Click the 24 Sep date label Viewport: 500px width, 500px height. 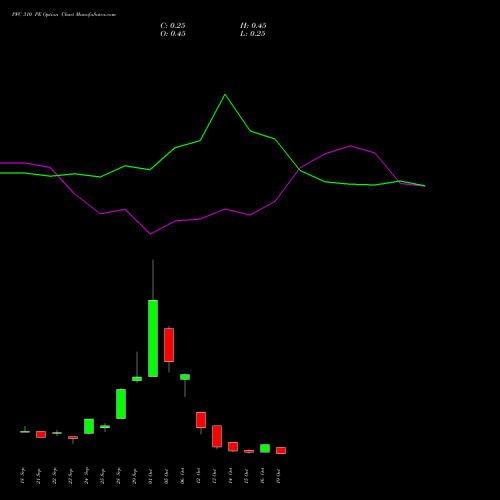click(x=86, y=476)
